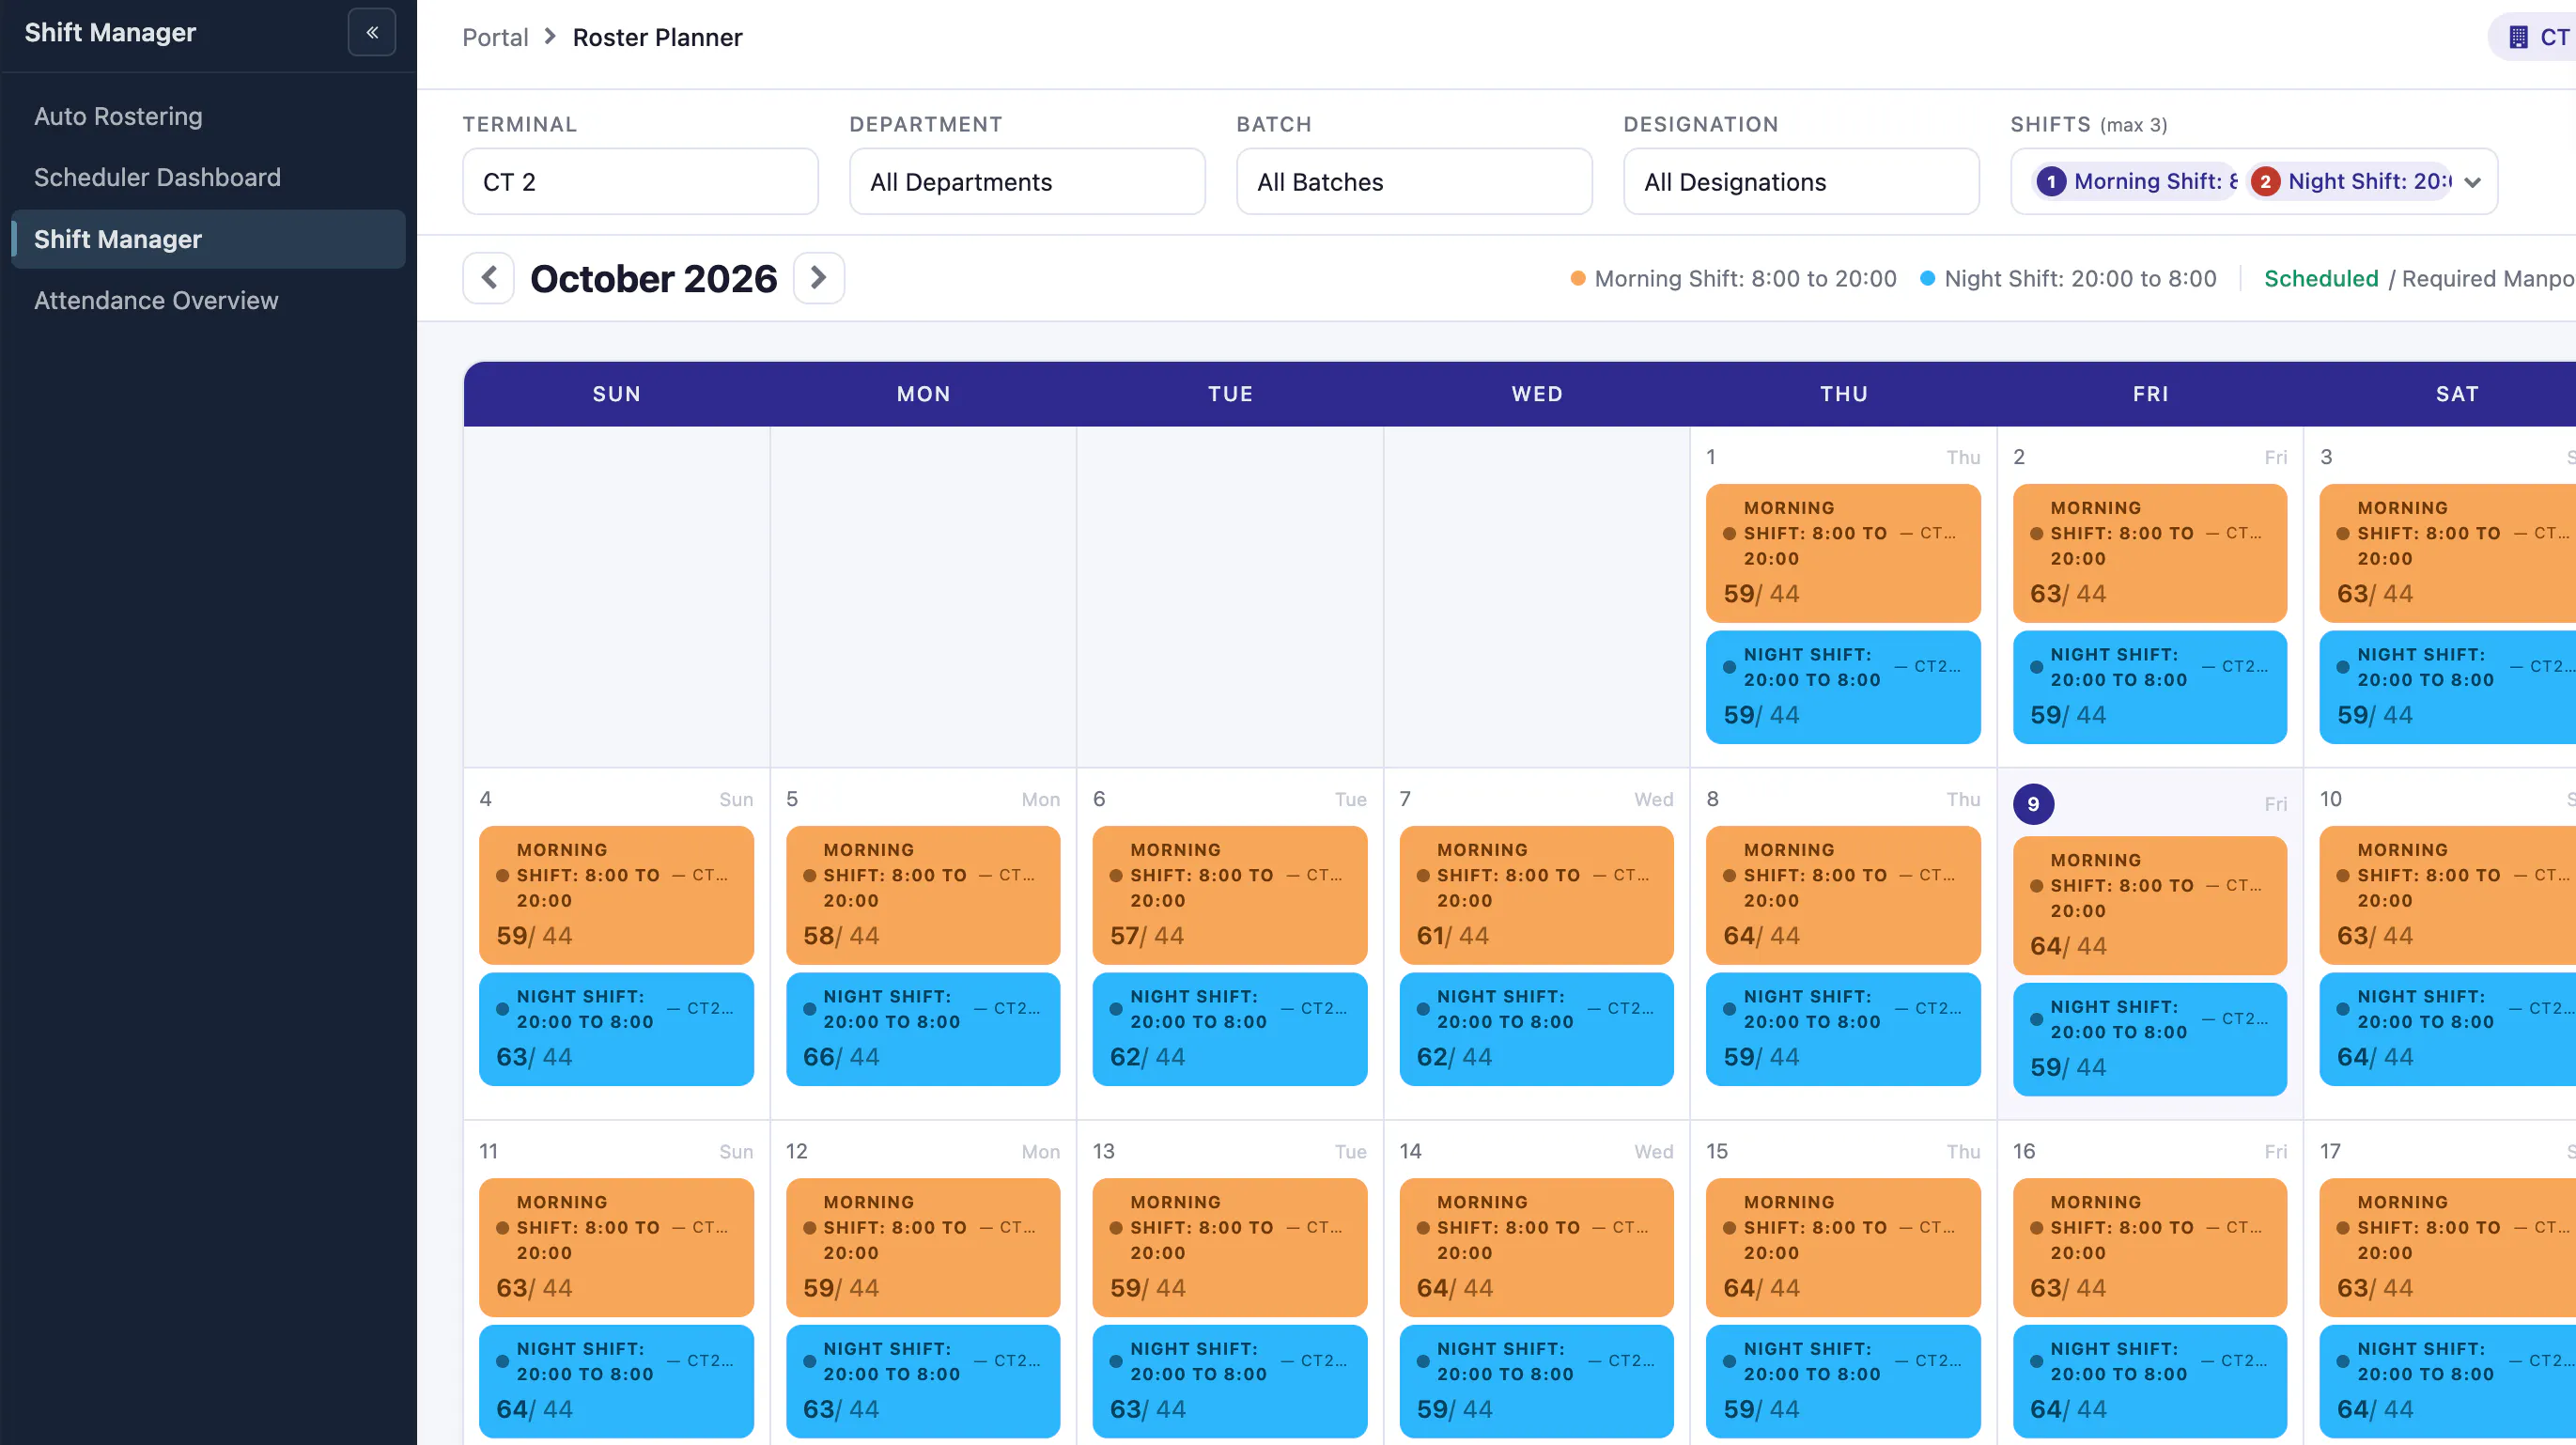Open the Night Shift card on October 14
The width and height of the screenshot is (2576, 1445).
pos(1536,1381)
